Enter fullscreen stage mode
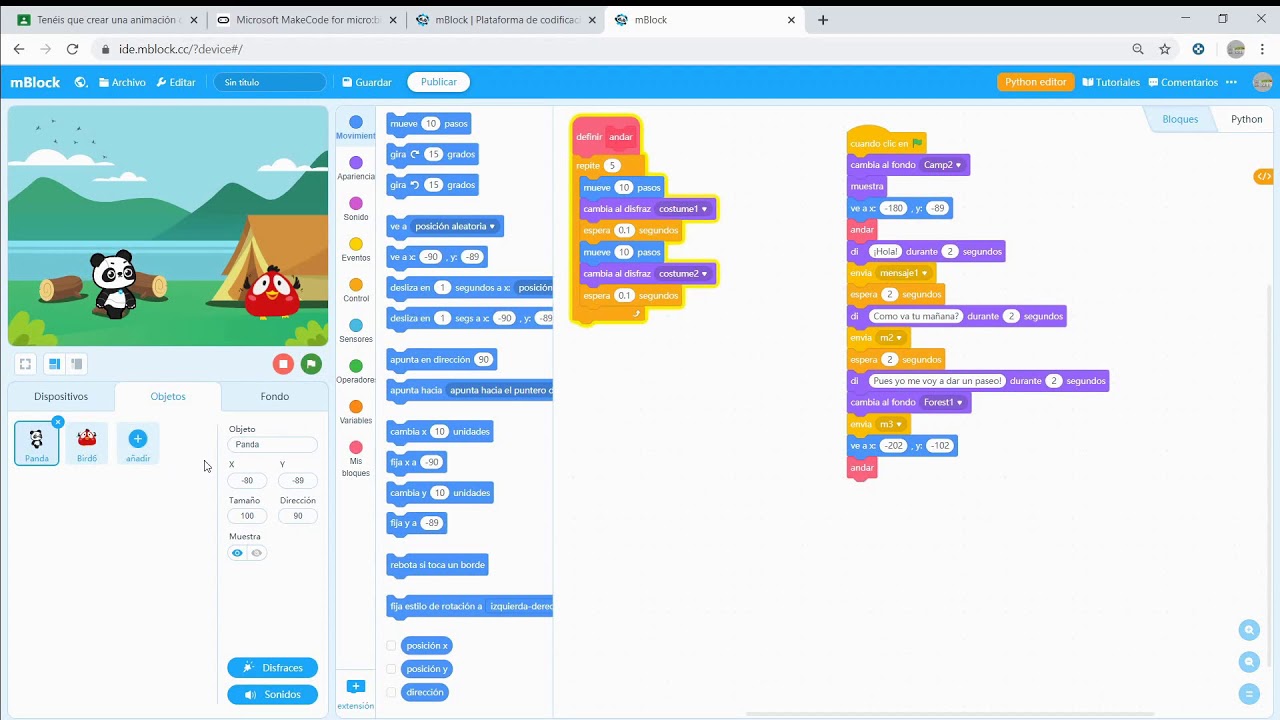 pos(26,364)
